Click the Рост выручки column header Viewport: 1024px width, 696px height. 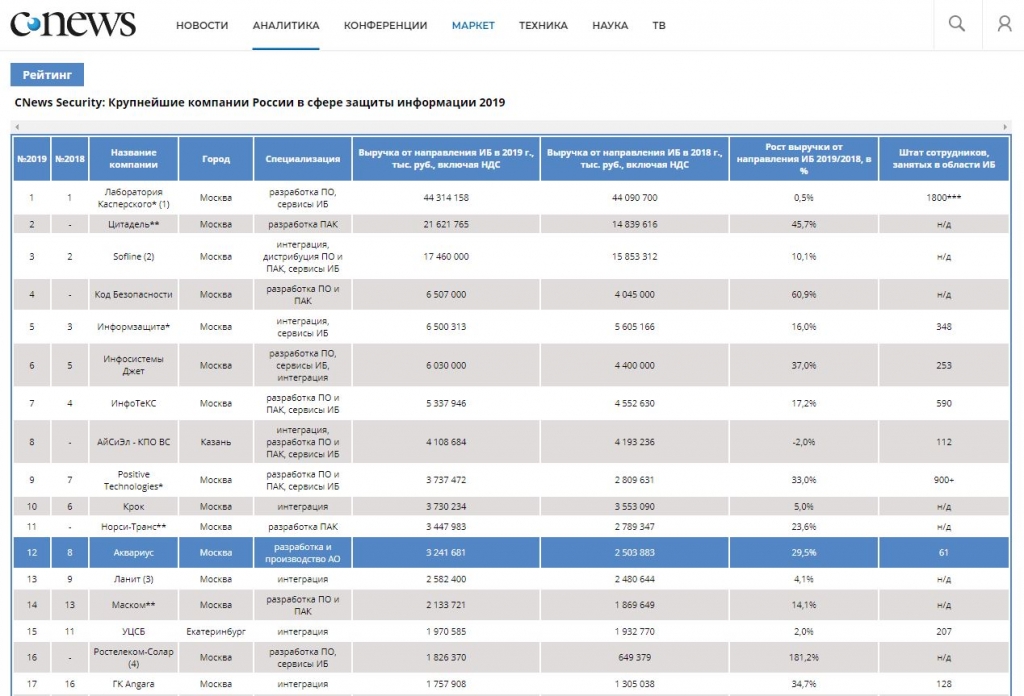pos(804,159)
